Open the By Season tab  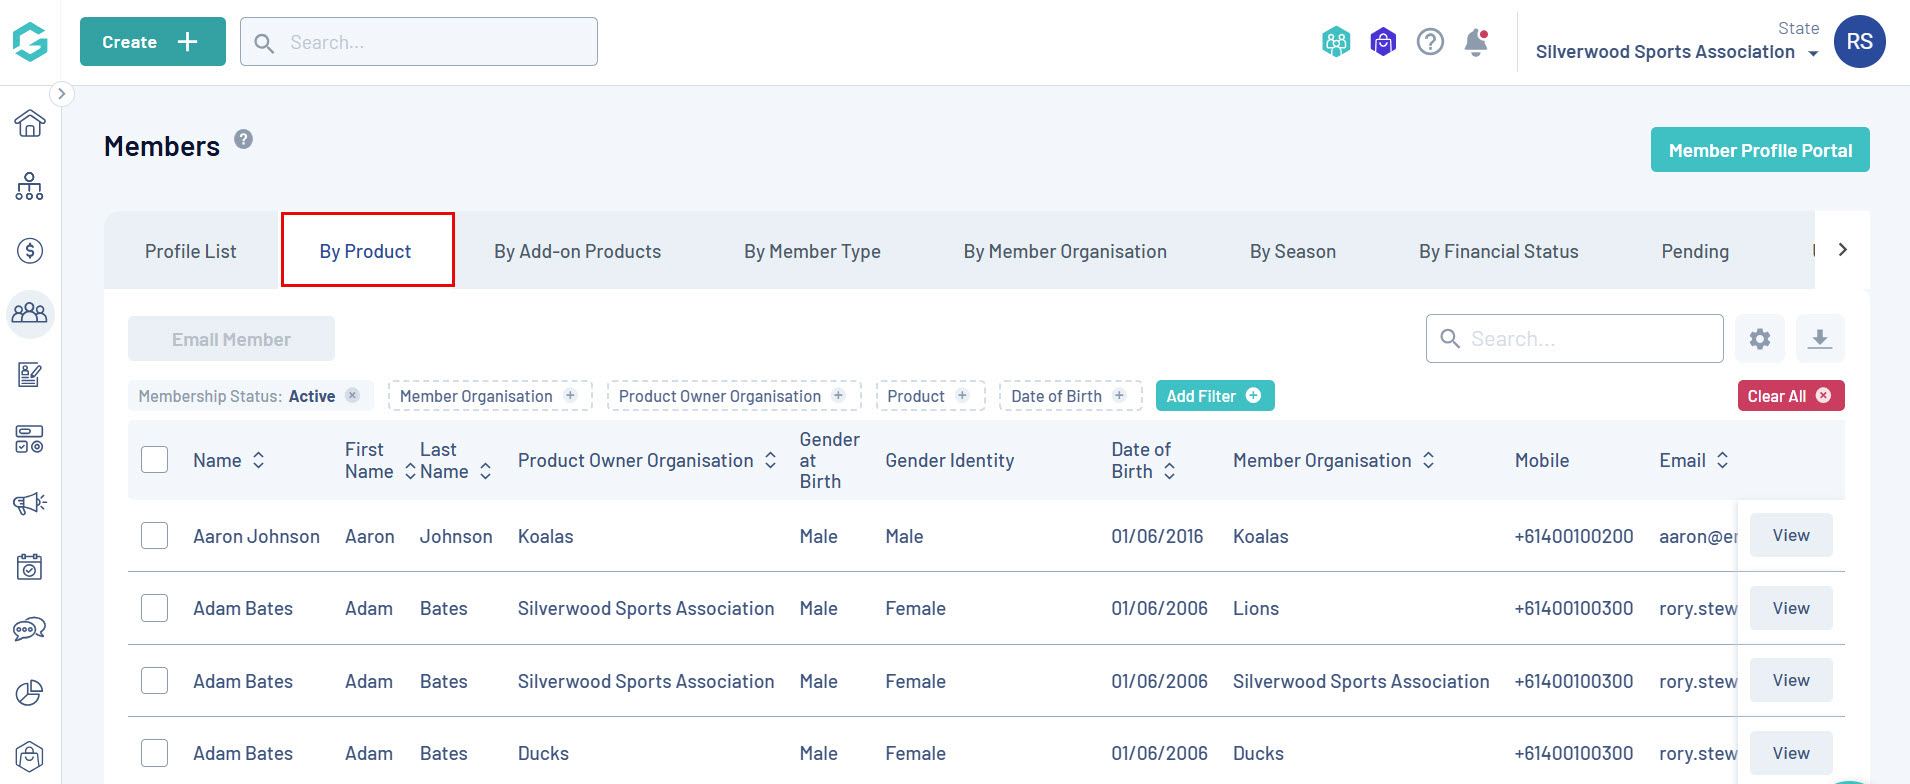click(x=1292, y=251)
